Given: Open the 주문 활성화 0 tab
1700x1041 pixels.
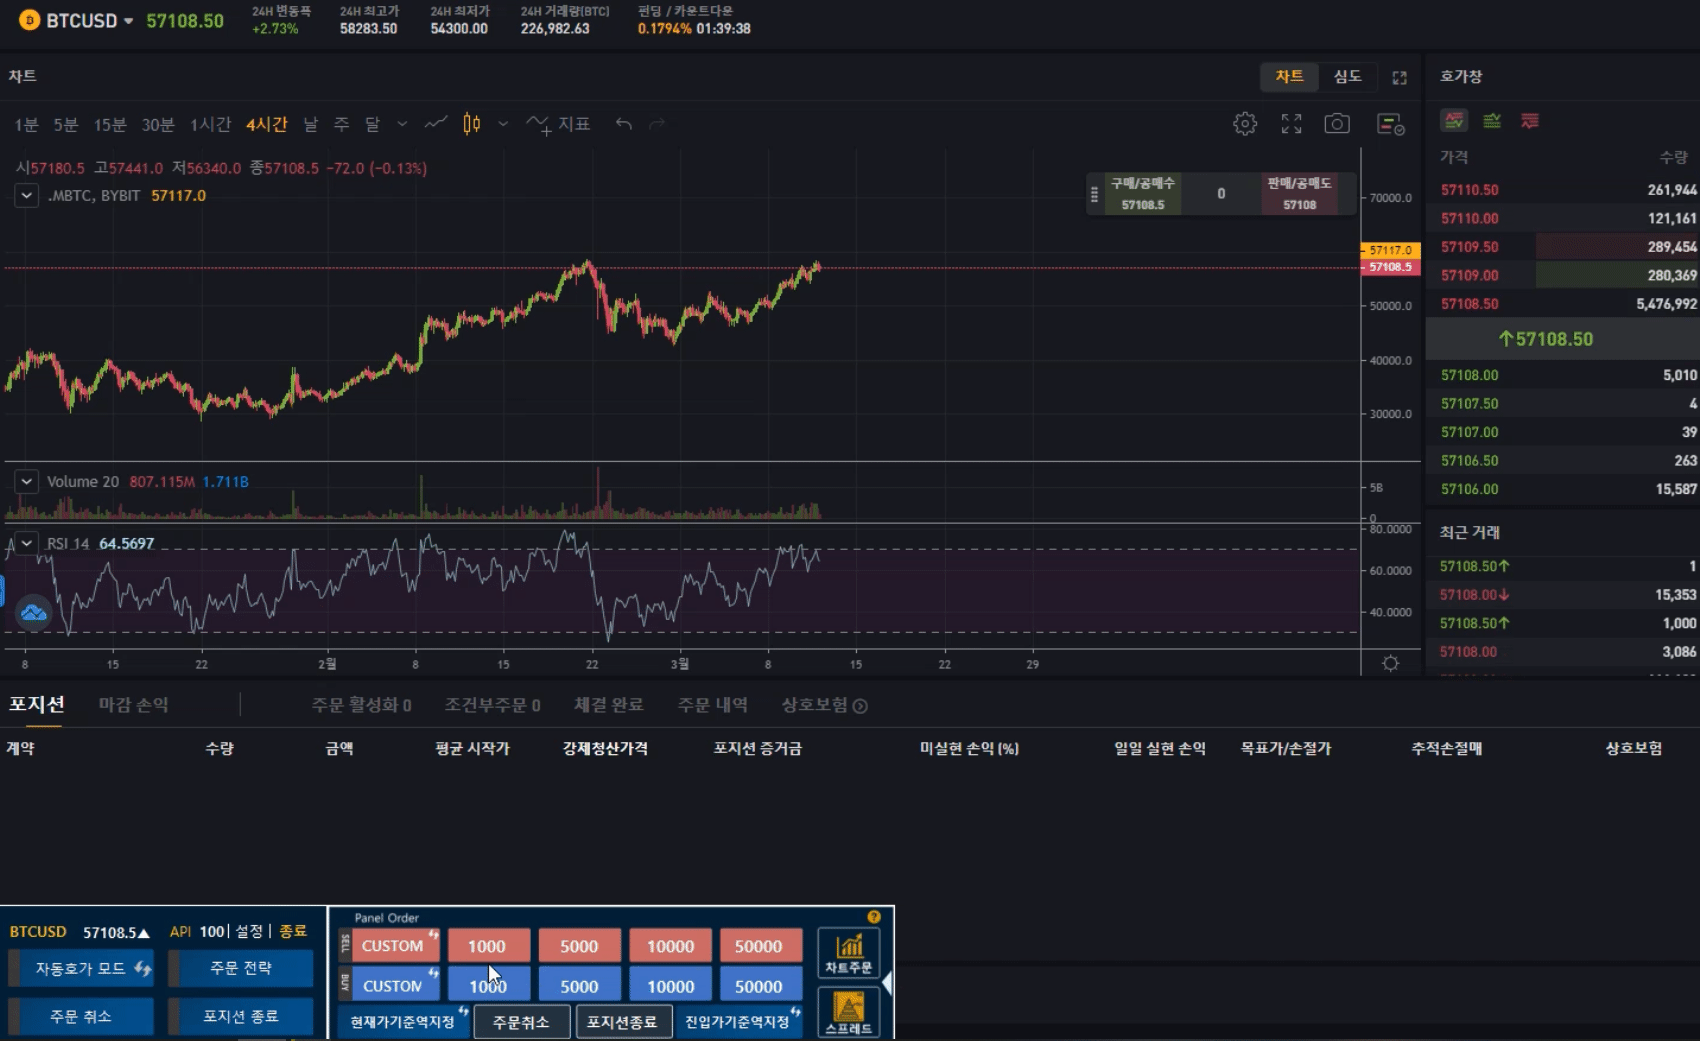Looking at the screenshot, I should point(361,705).
